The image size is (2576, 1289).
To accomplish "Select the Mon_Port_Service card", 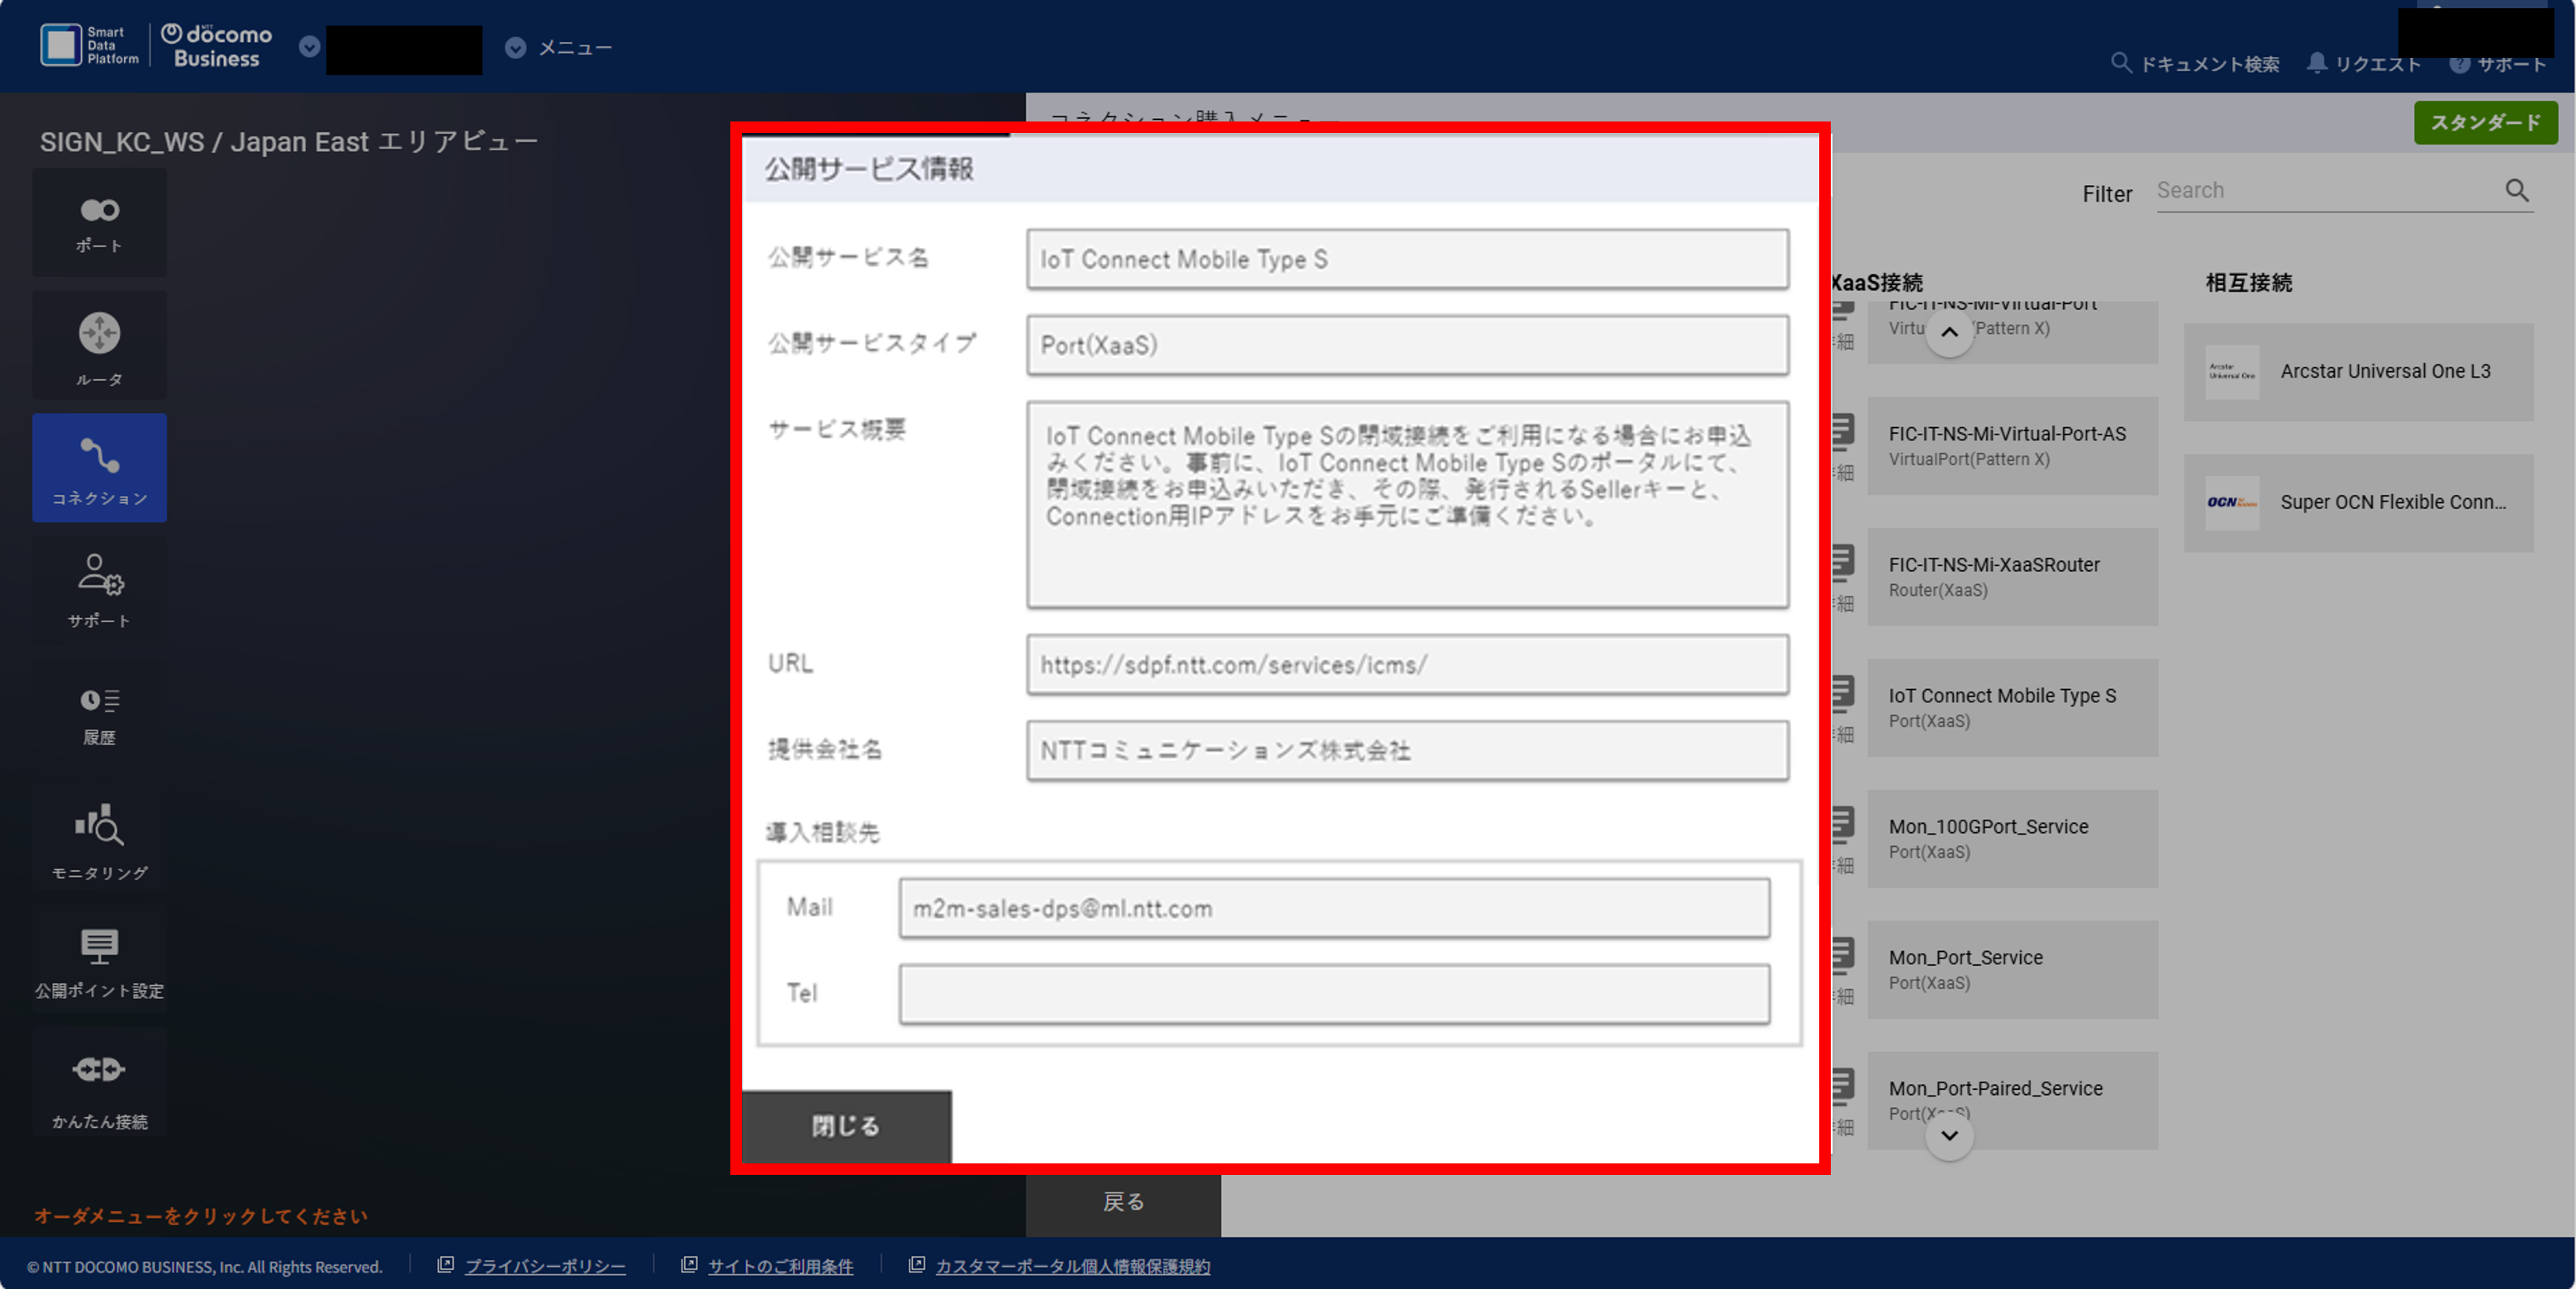I will click(x=2012, y=970).
